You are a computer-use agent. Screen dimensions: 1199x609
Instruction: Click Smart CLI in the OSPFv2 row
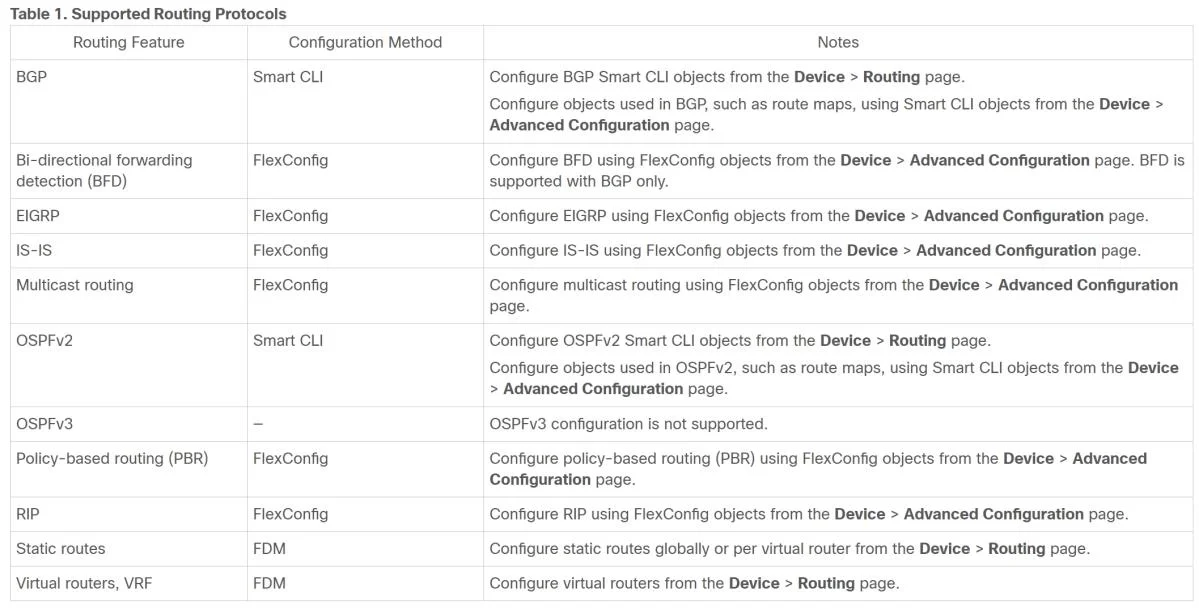tap(288, 340)
